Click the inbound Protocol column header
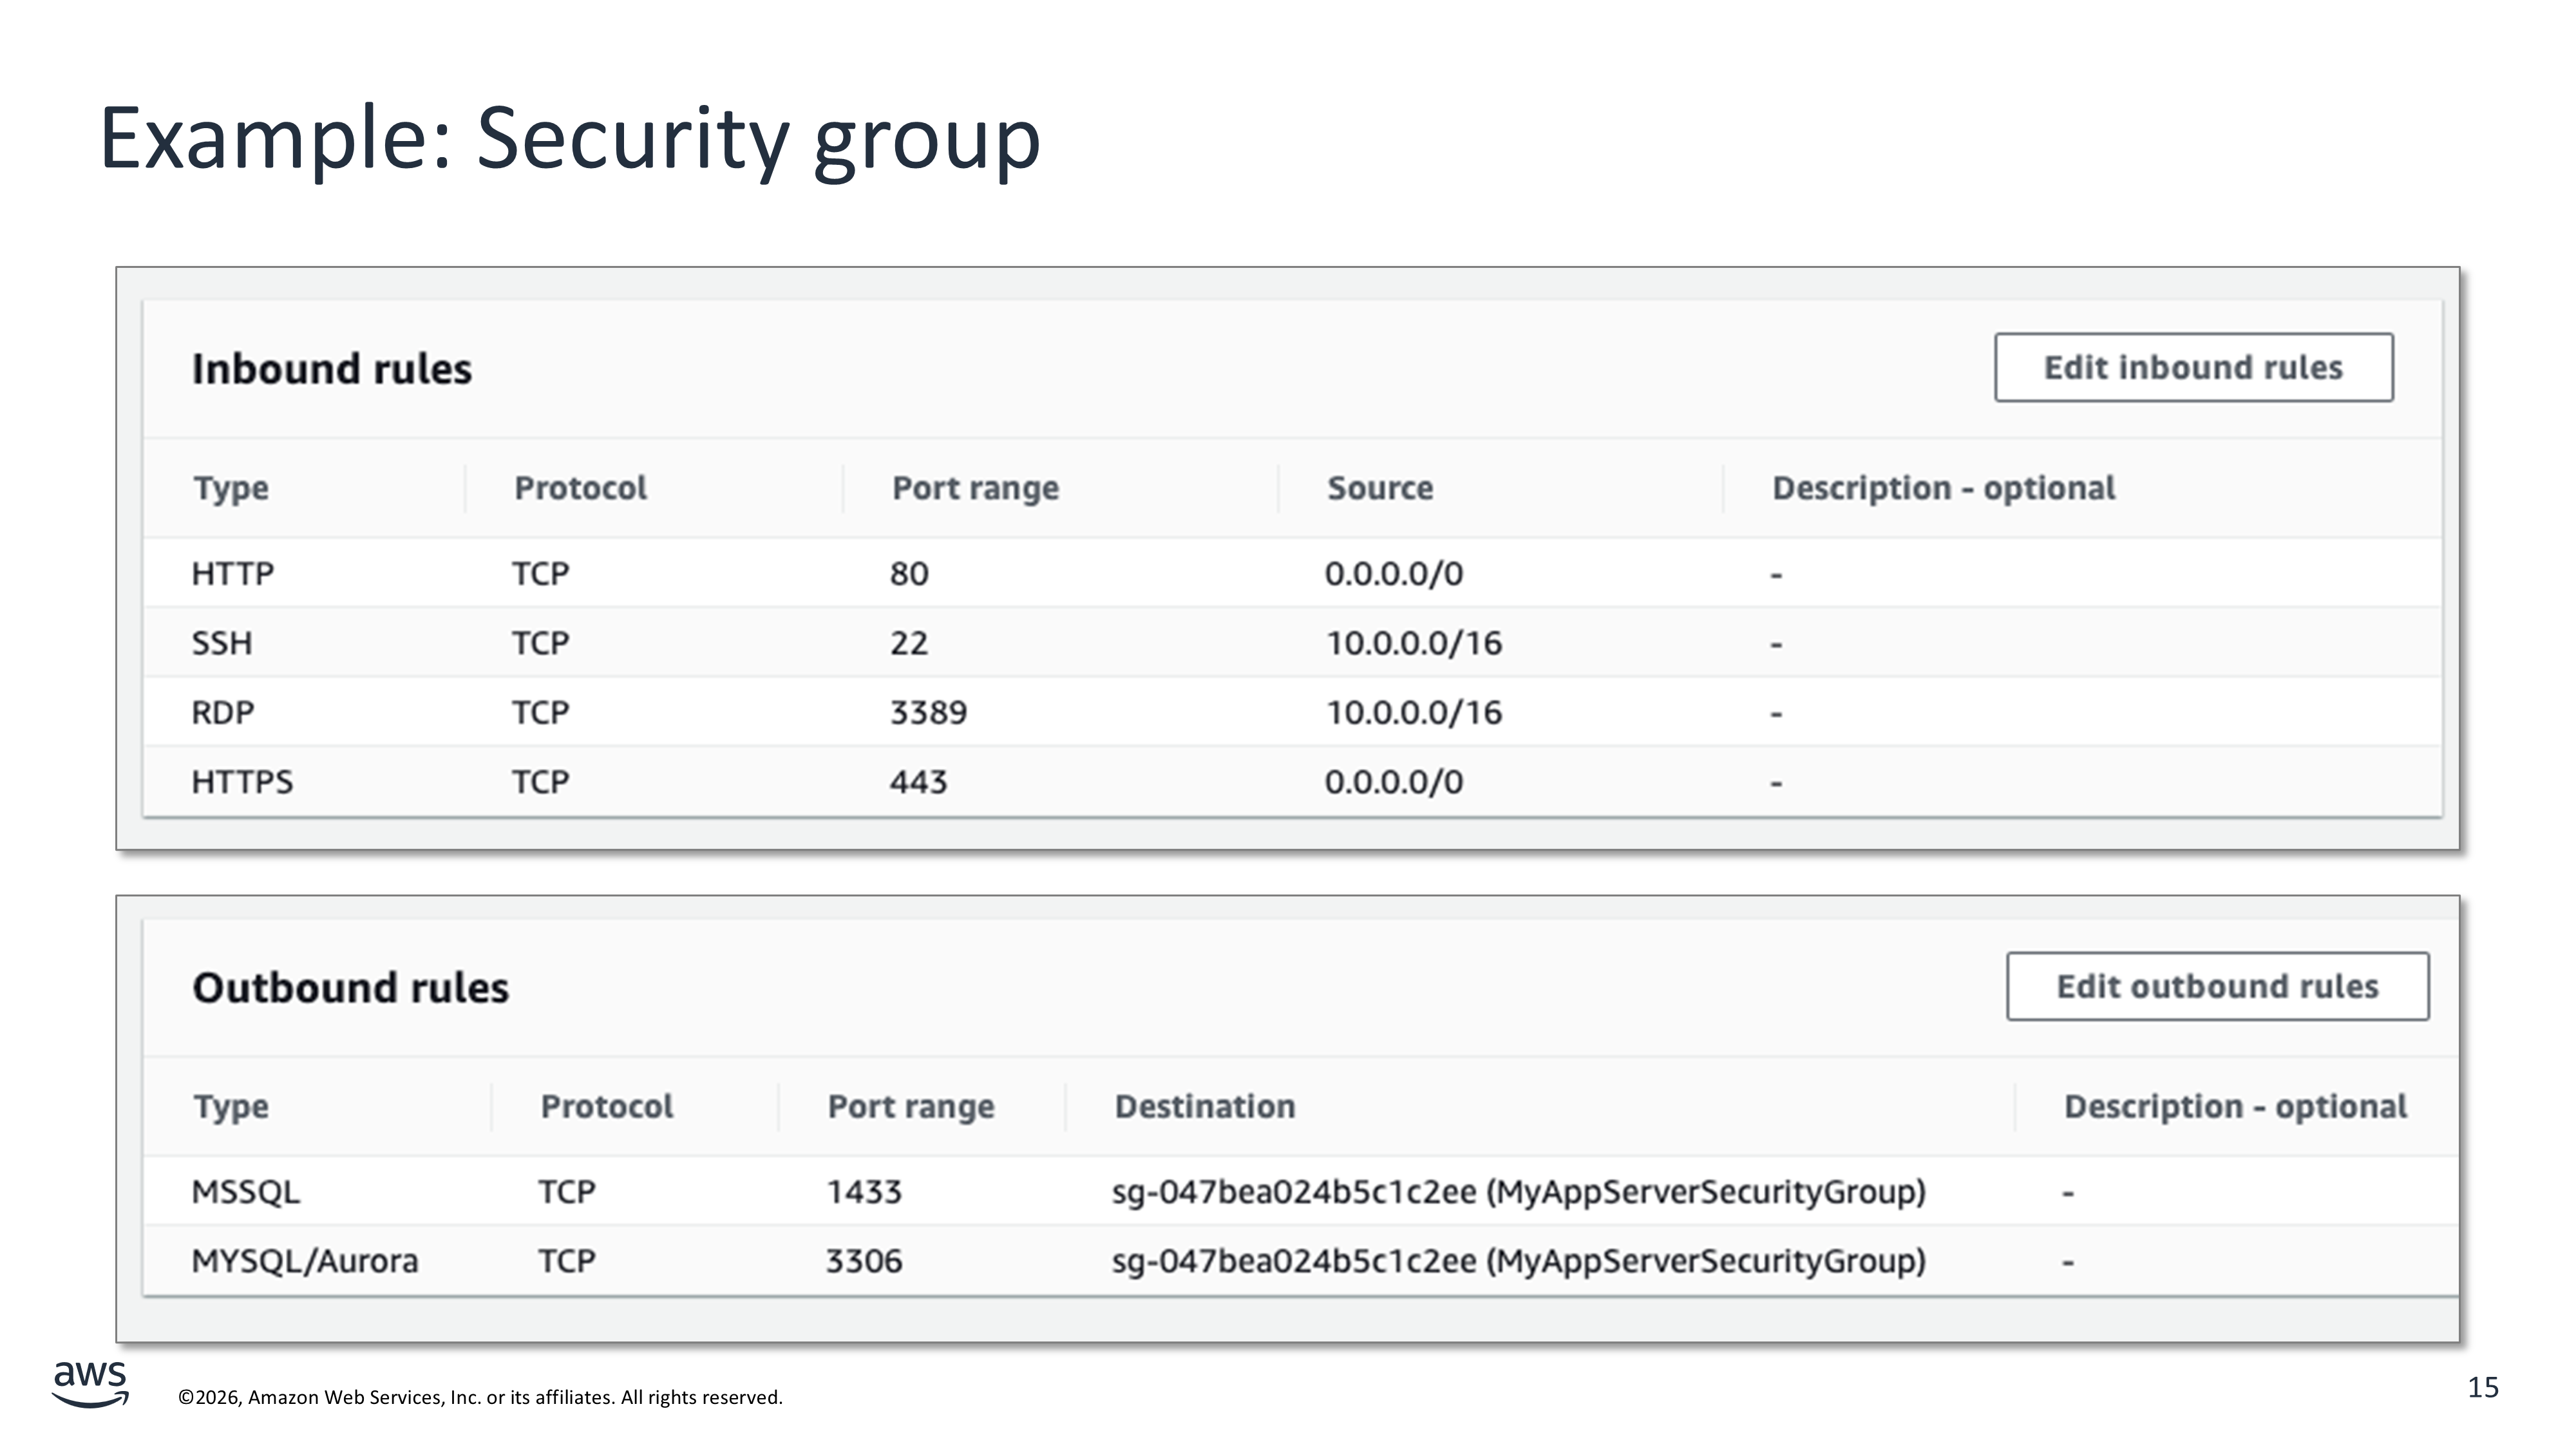The image size is (2576, 1449). [x=580, y=488]
